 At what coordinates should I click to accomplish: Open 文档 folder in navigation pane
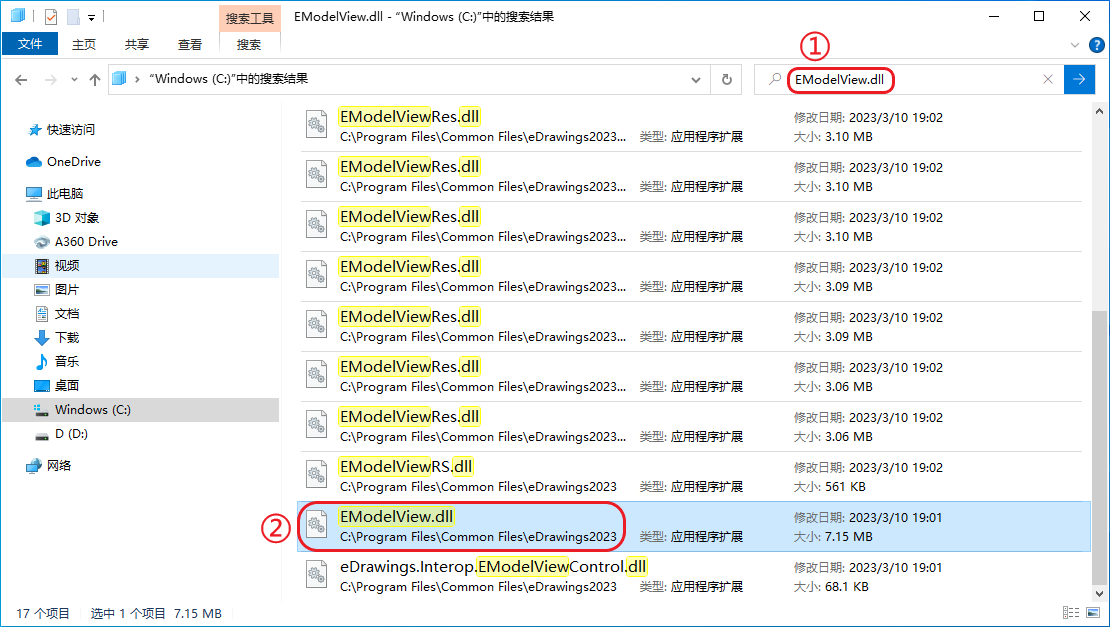pyautogui.click(x=67, y=314)
